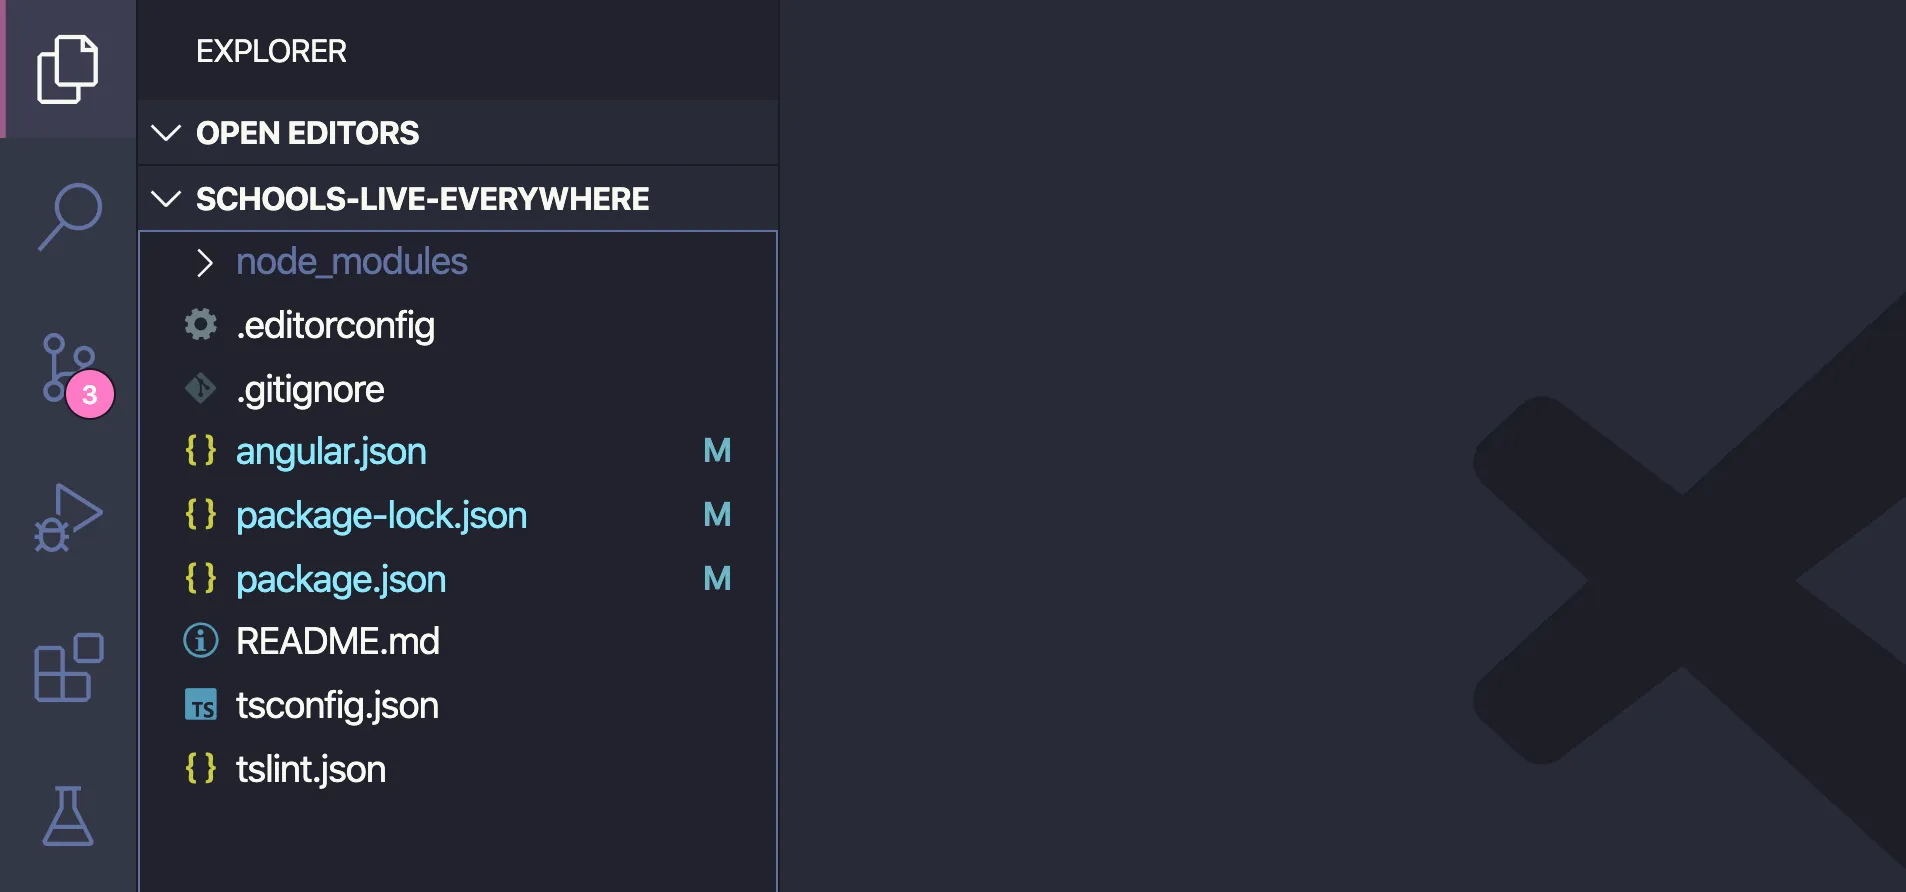
Task: Click the EXPLORER panel title
Action: [271, 51]
